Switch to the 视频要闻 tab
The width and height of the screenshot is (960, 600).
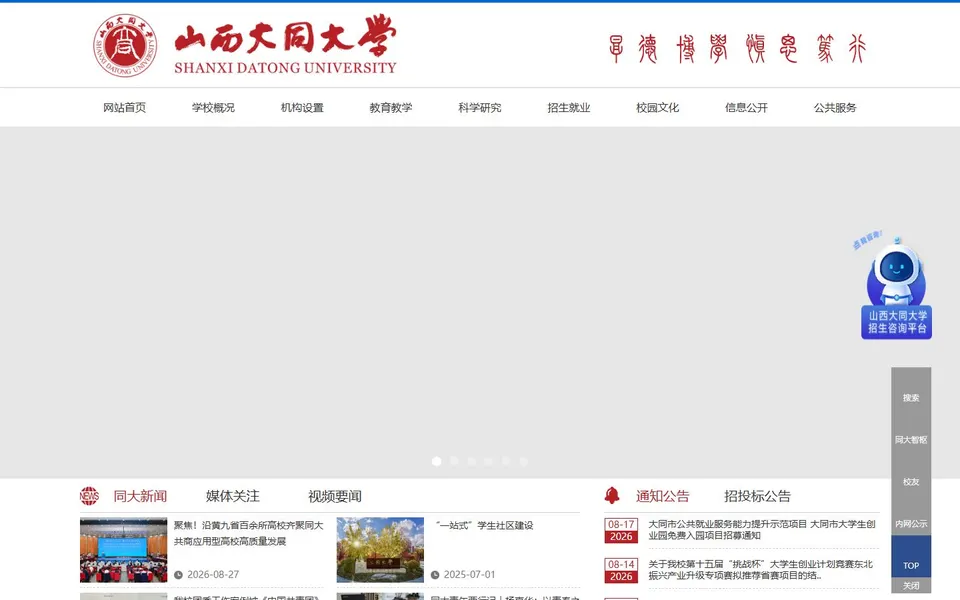[335, 496]
